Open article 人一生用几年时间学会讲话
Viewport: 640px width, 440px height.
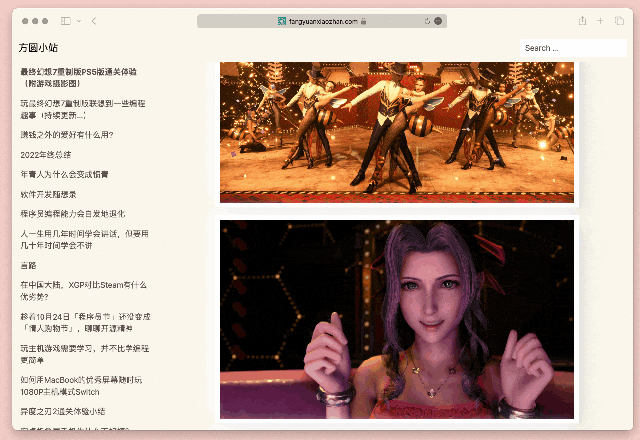coord(84,239)
